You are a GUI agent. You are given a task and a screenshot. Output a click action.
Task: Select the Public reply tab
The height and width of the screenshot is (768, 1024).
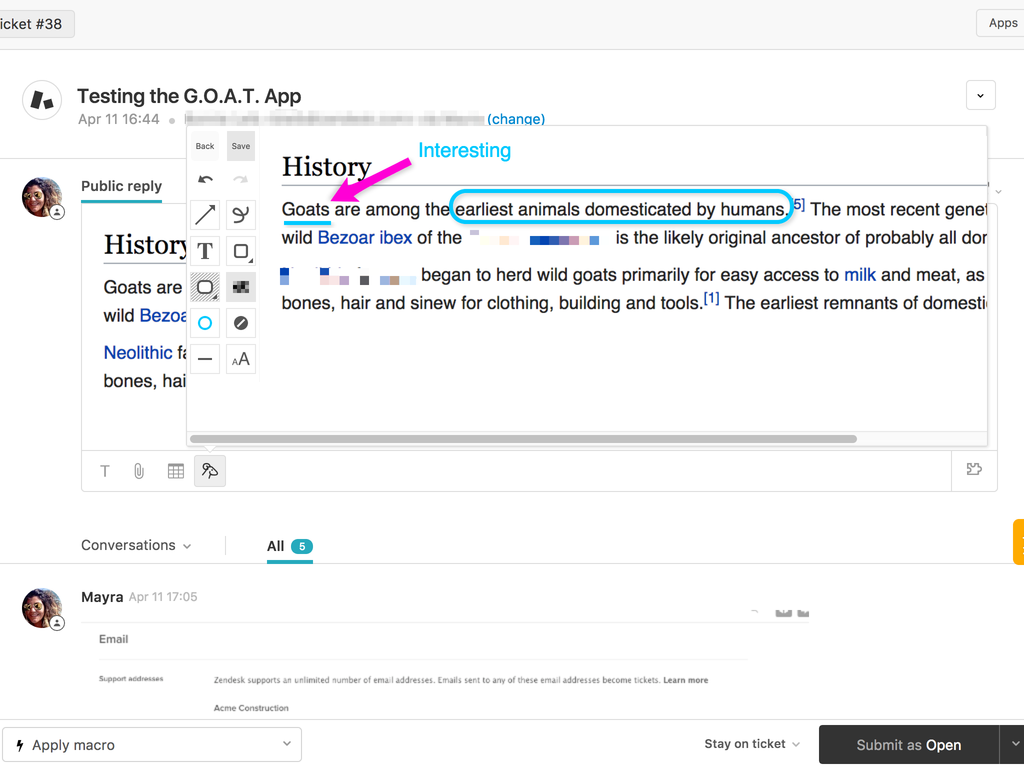click(x=121, y=186)
